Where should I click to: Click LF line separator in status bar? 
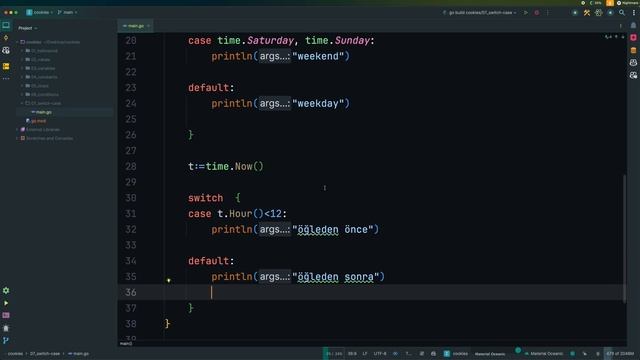pos(365,353)
